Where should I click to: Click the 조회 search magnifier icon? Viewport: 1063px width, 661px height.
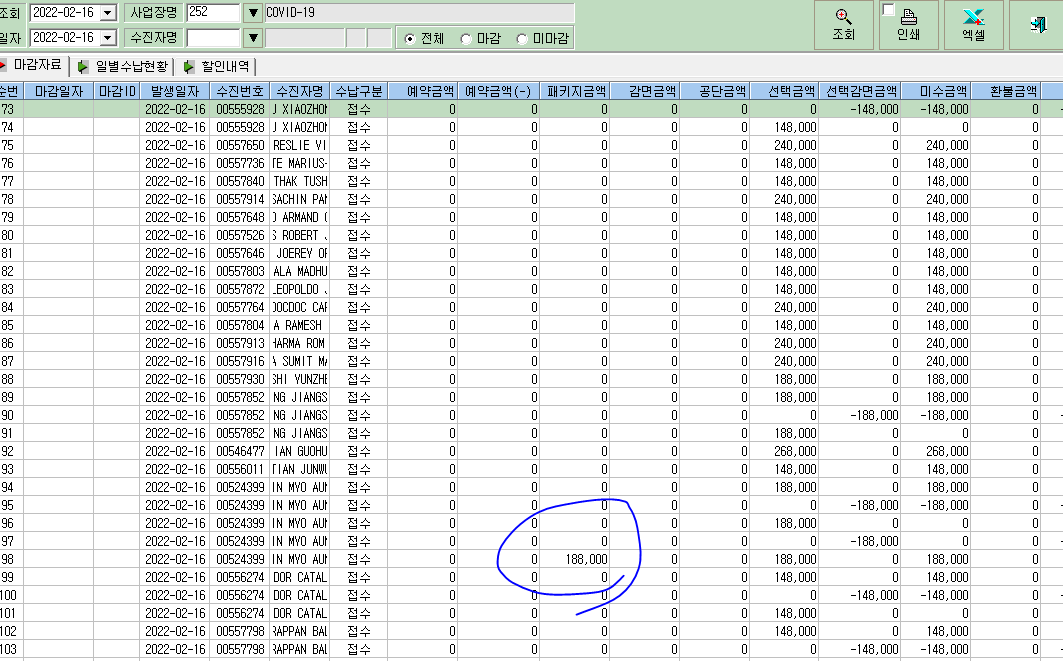[843, 17]
